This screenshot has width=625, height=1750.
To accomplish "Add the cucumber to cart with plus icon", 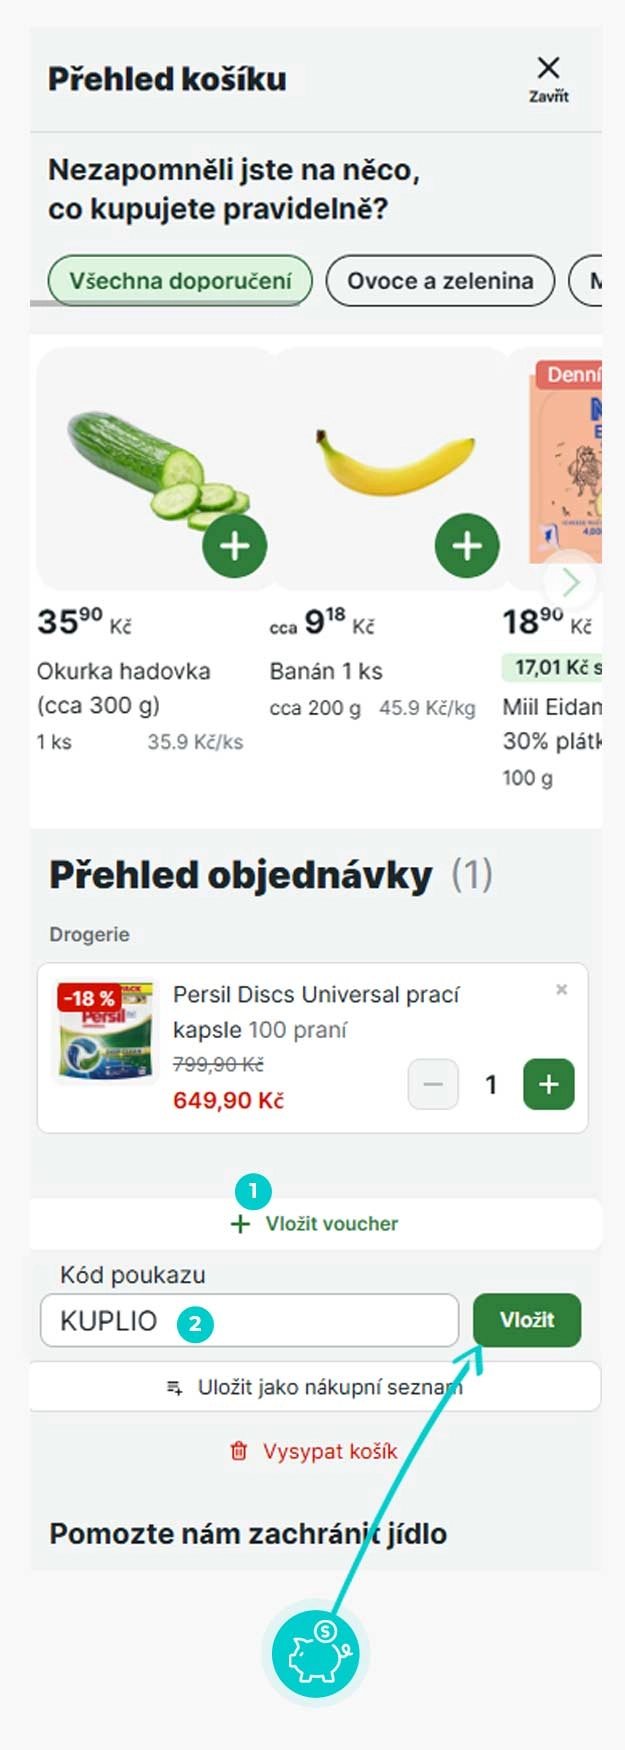I will click(234, 544).
